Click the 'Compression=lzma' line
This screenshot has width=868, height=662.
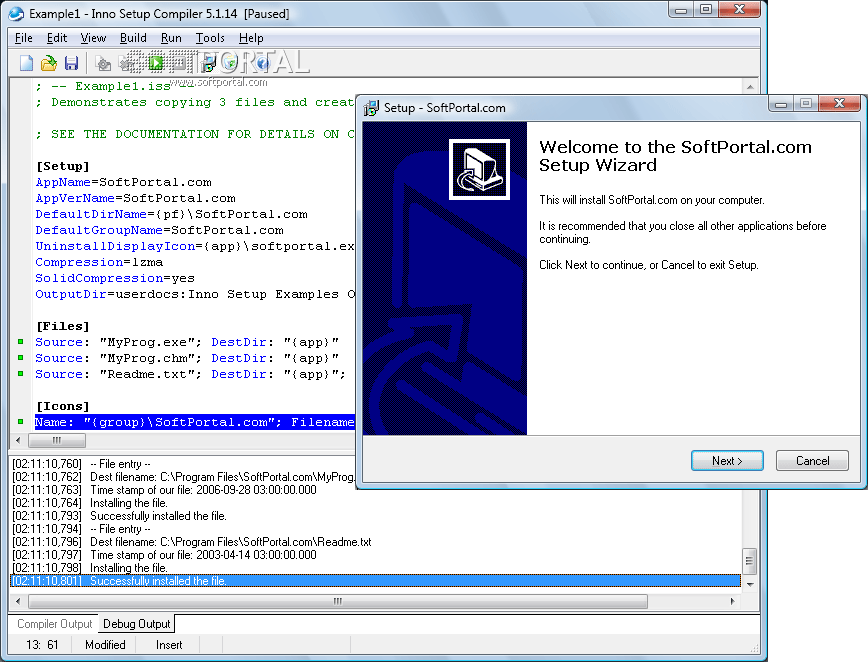click(x=99, y=262)
